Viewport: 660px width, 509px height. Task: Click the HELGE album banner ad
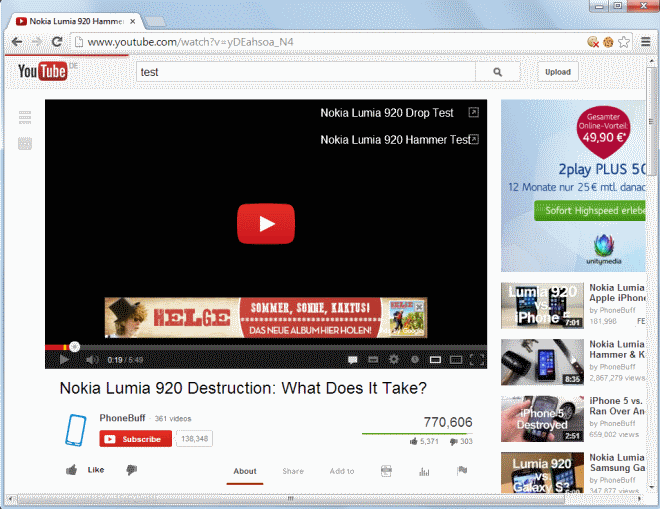point(266,317)
